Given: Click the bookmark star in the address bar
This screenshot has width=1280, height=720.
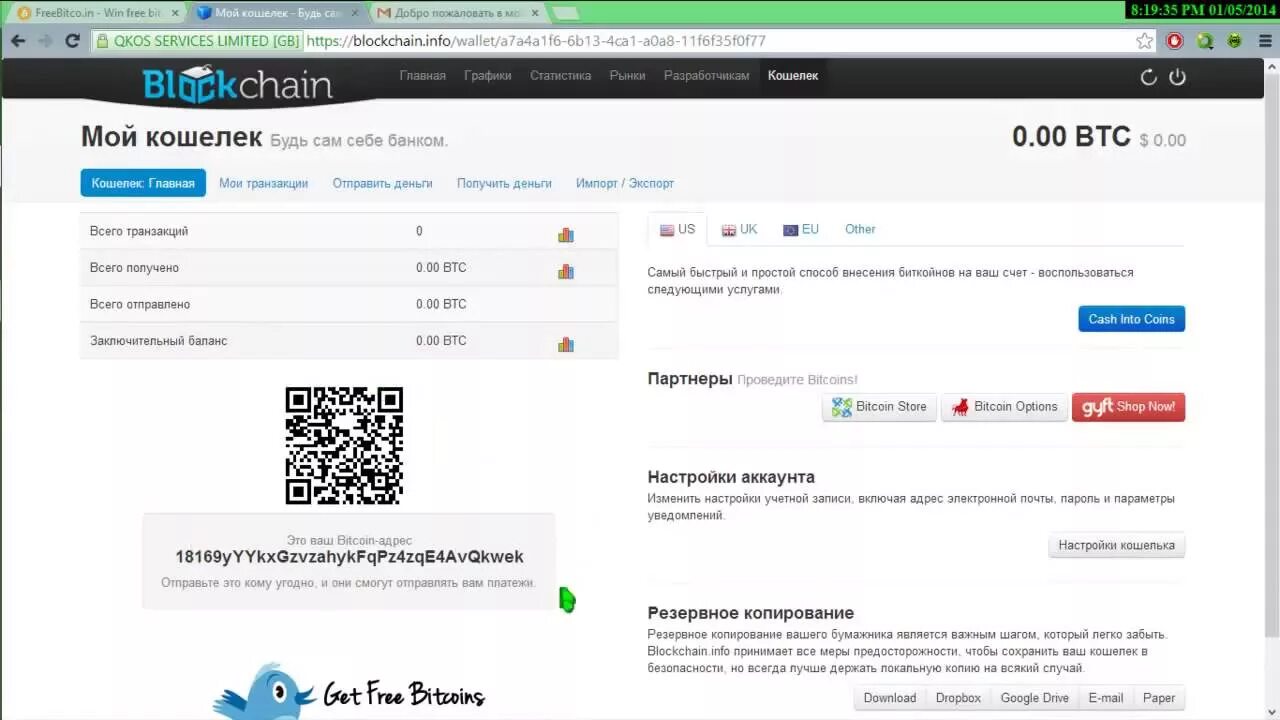Looking at the screenshot, I should (1142, 41).
